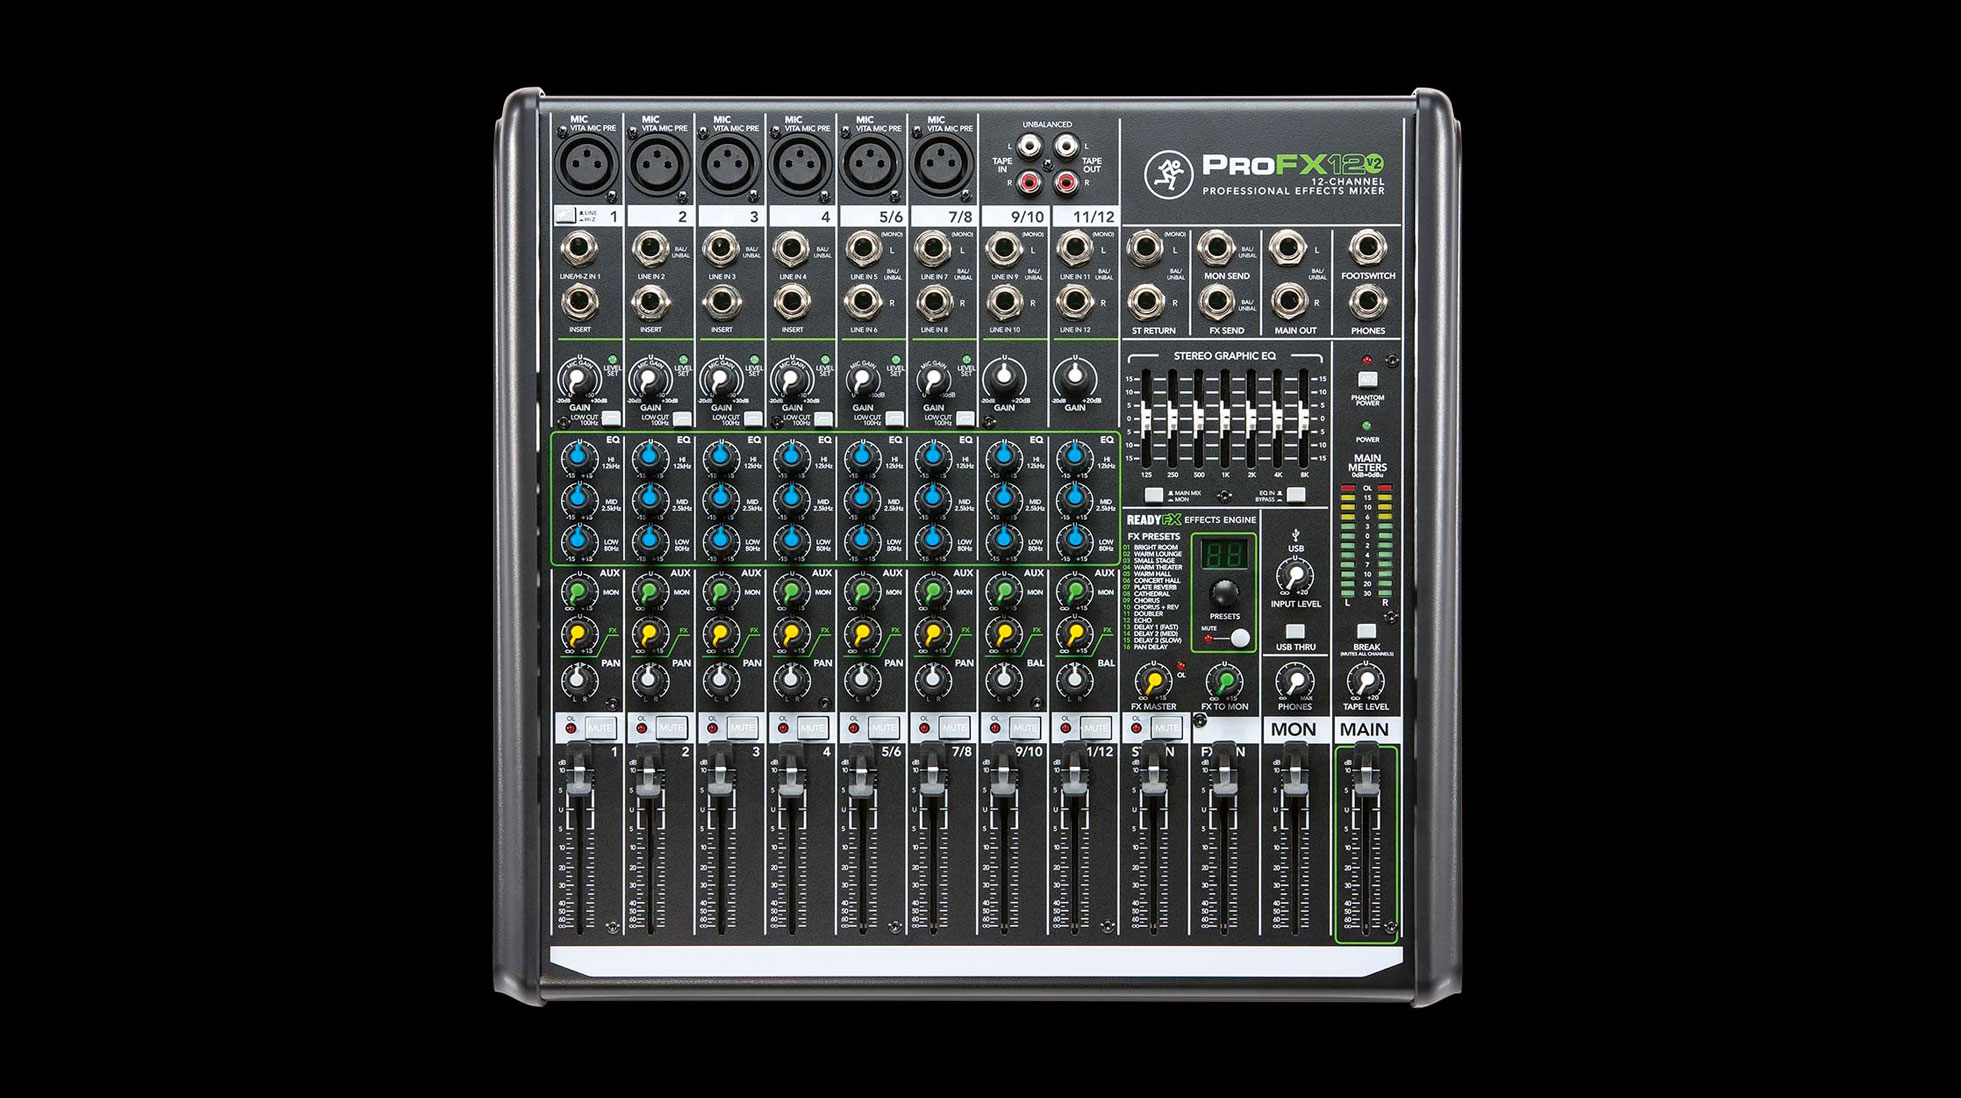
Task: Click the Line/Hi-Z In 1 jack
Action: point(580,250)
